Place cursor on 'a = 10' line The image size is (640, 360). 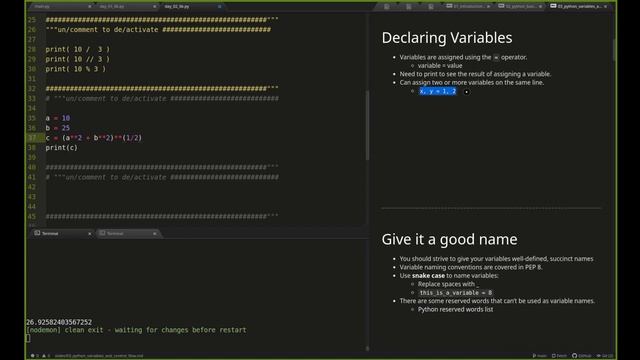pyautogui.click(x=58, y=118)
